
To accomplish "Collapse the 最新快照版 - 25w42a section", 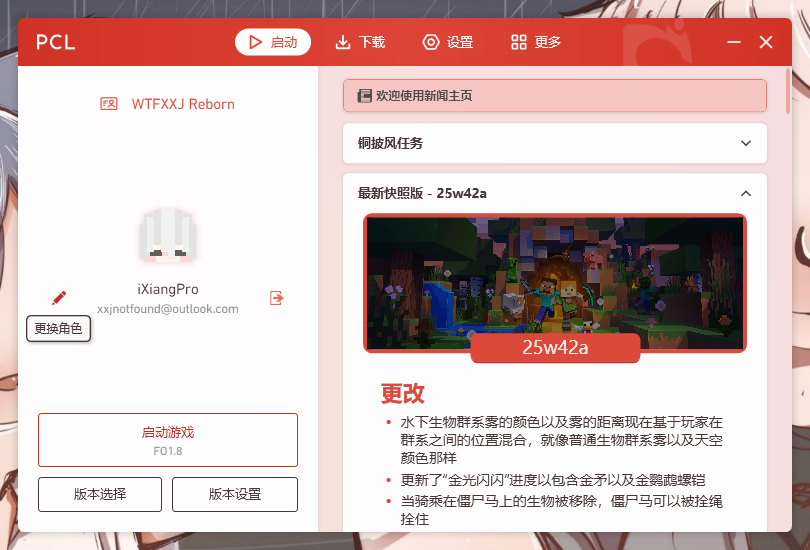I will 745,193.
